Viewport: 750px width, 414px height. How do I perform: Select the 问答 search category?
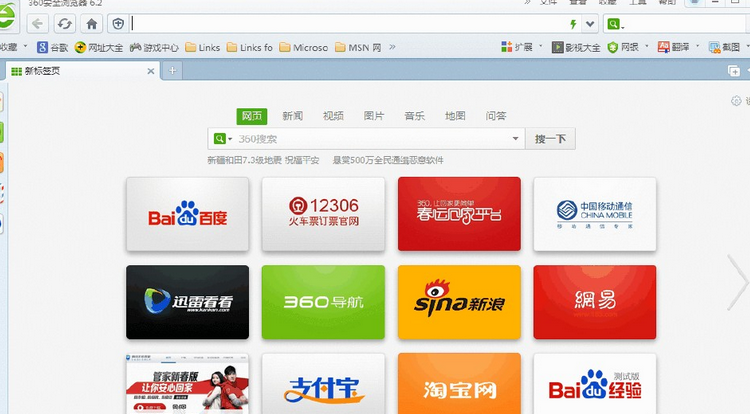tap(496, 116)
